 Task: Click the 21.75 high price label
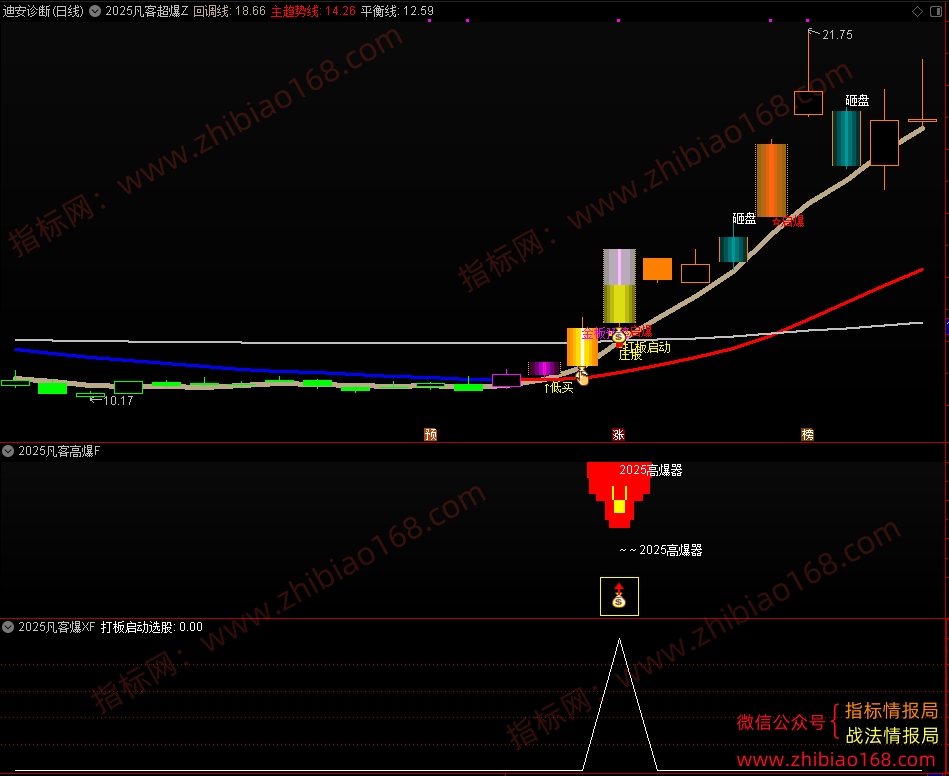837,35
